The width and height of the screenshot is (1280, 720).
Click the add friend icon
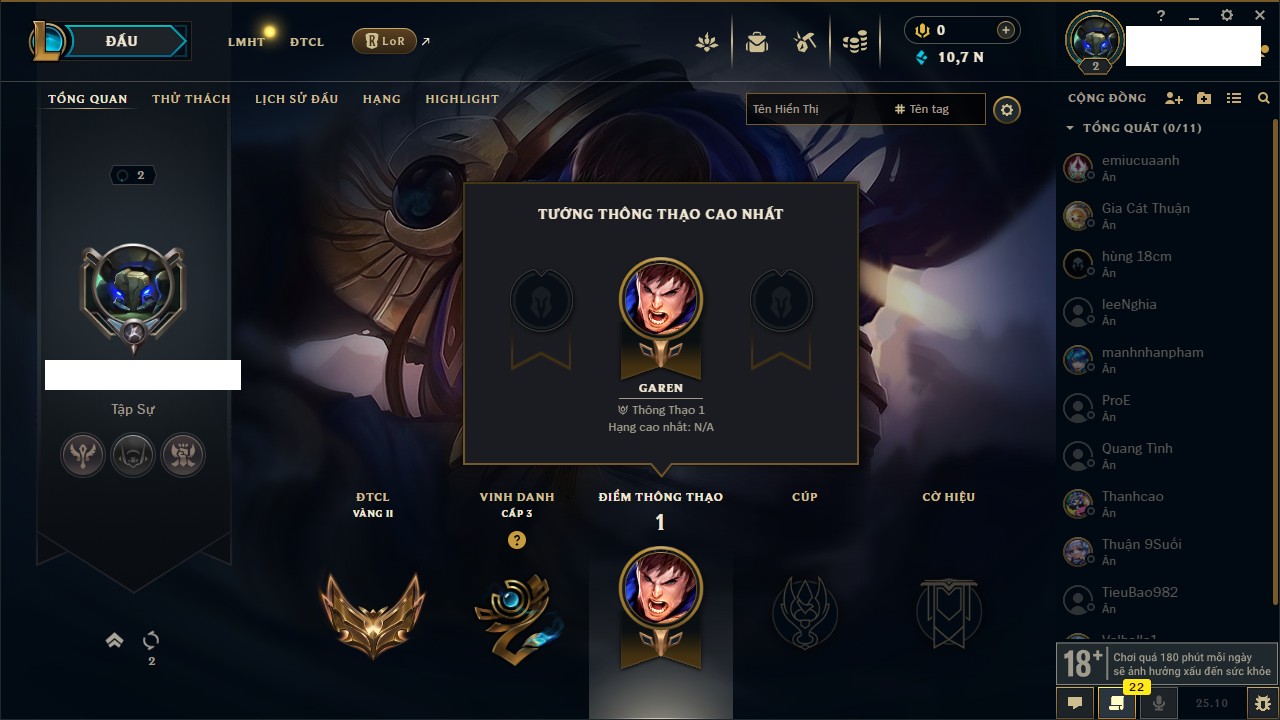[1174, 98]
